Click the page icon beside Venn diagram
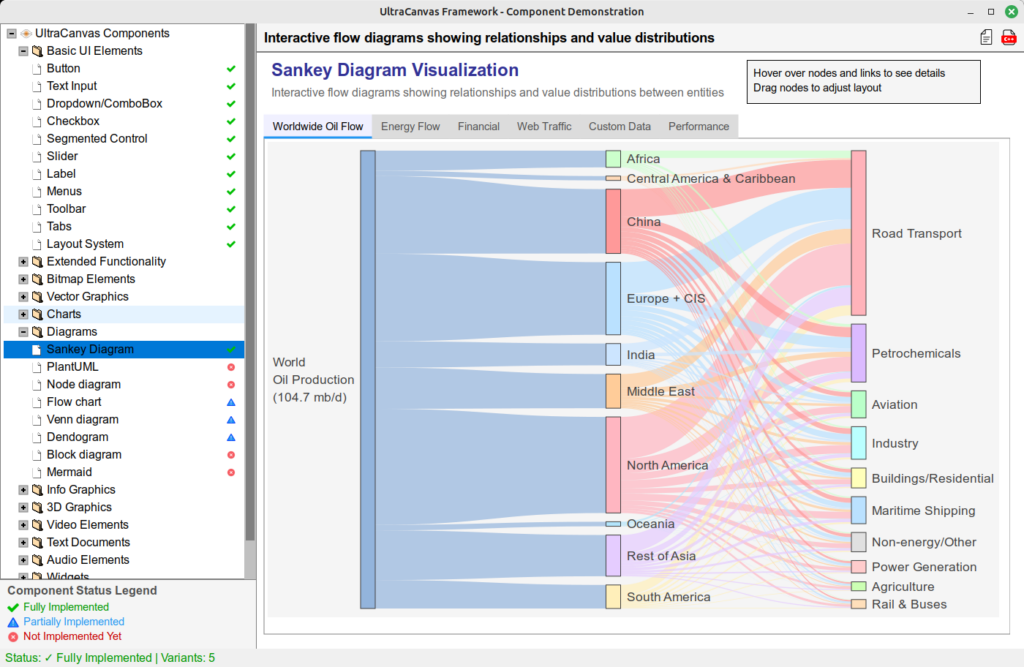 coord(37,420)
